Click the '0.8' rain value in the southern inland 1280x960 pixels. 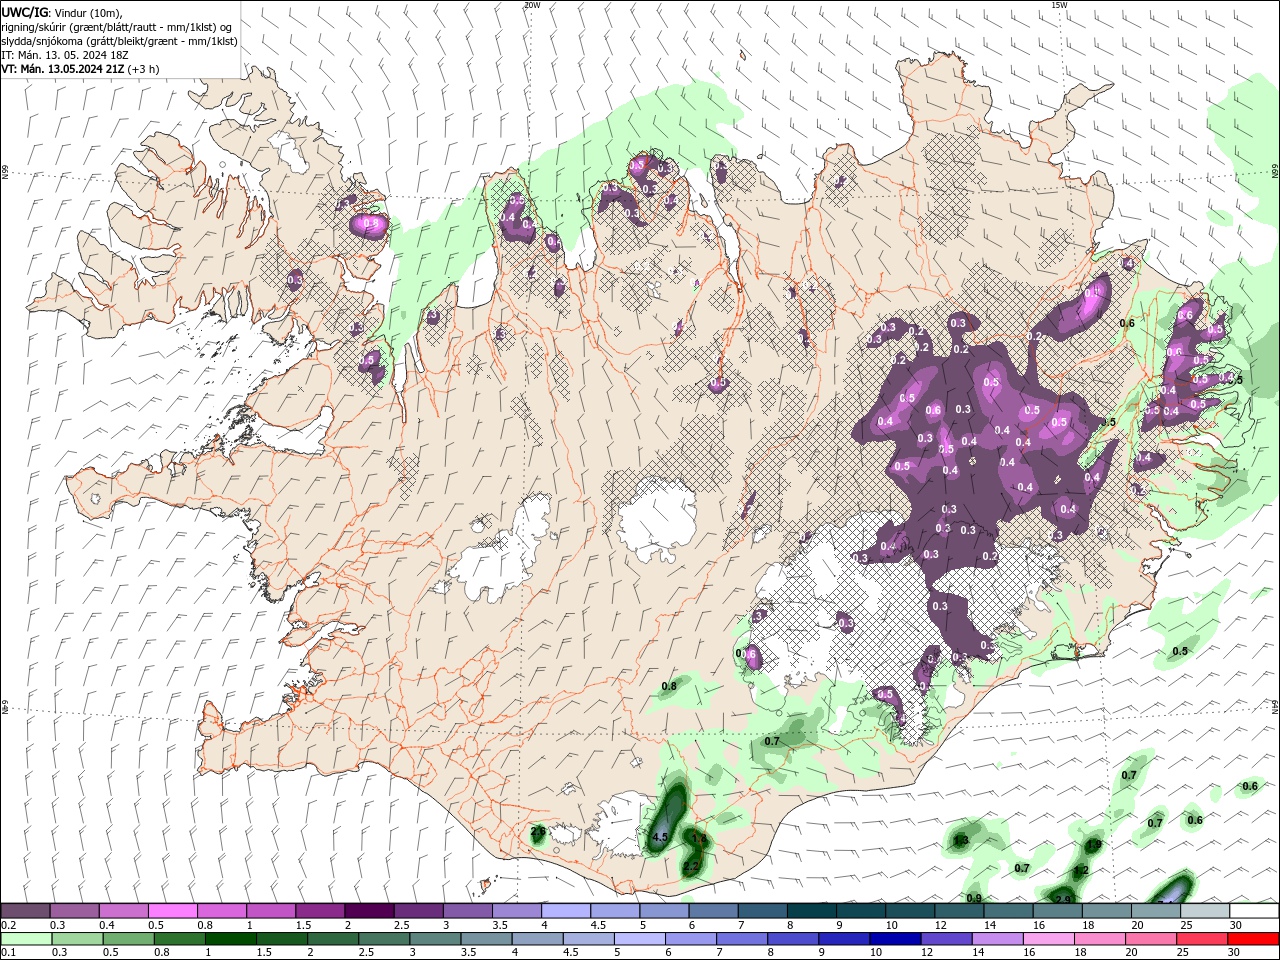coord(669,686)
